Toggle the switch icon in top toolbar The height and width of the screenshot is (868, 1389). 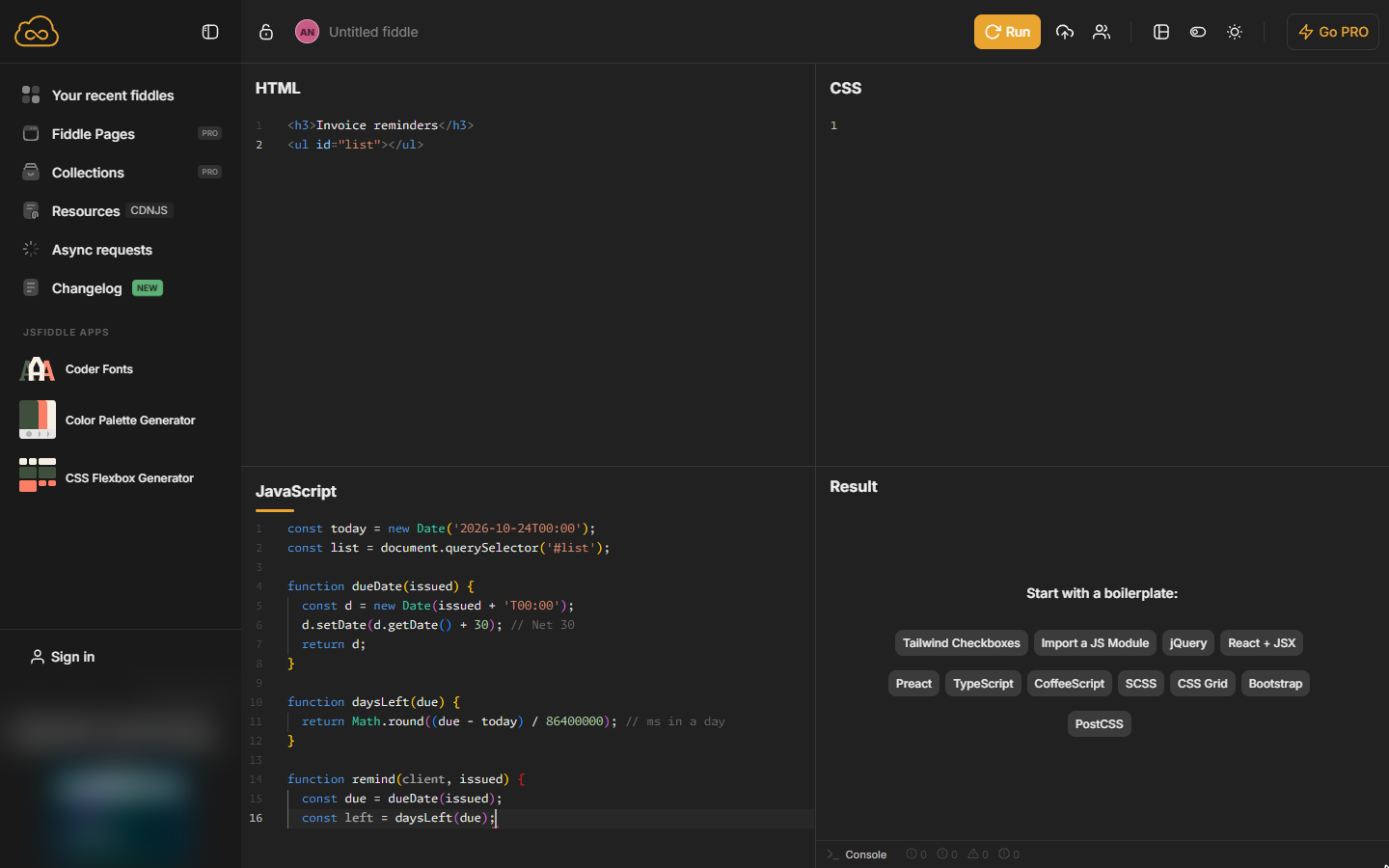(1198, 32)
